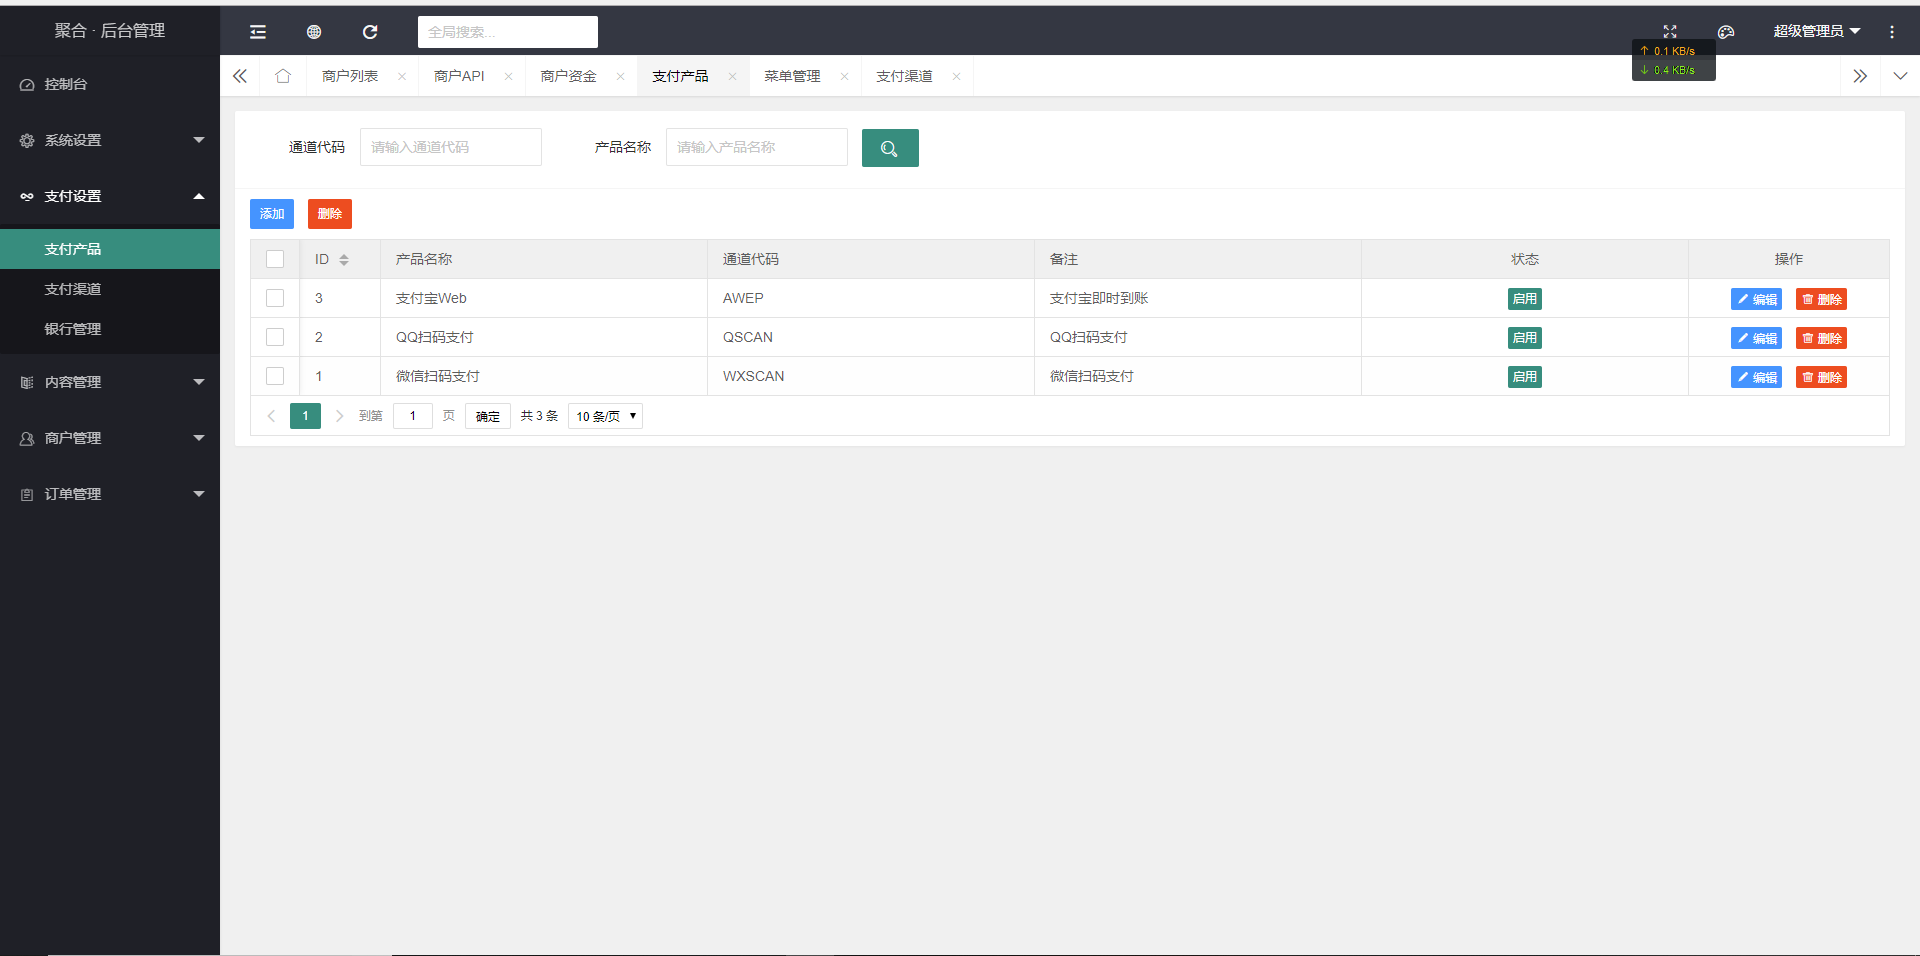This screenshot has height=956, width=1920.
Task: Enter fullscreen using the expand icon
Action: pyautogui.click(x=1669, y=32)
